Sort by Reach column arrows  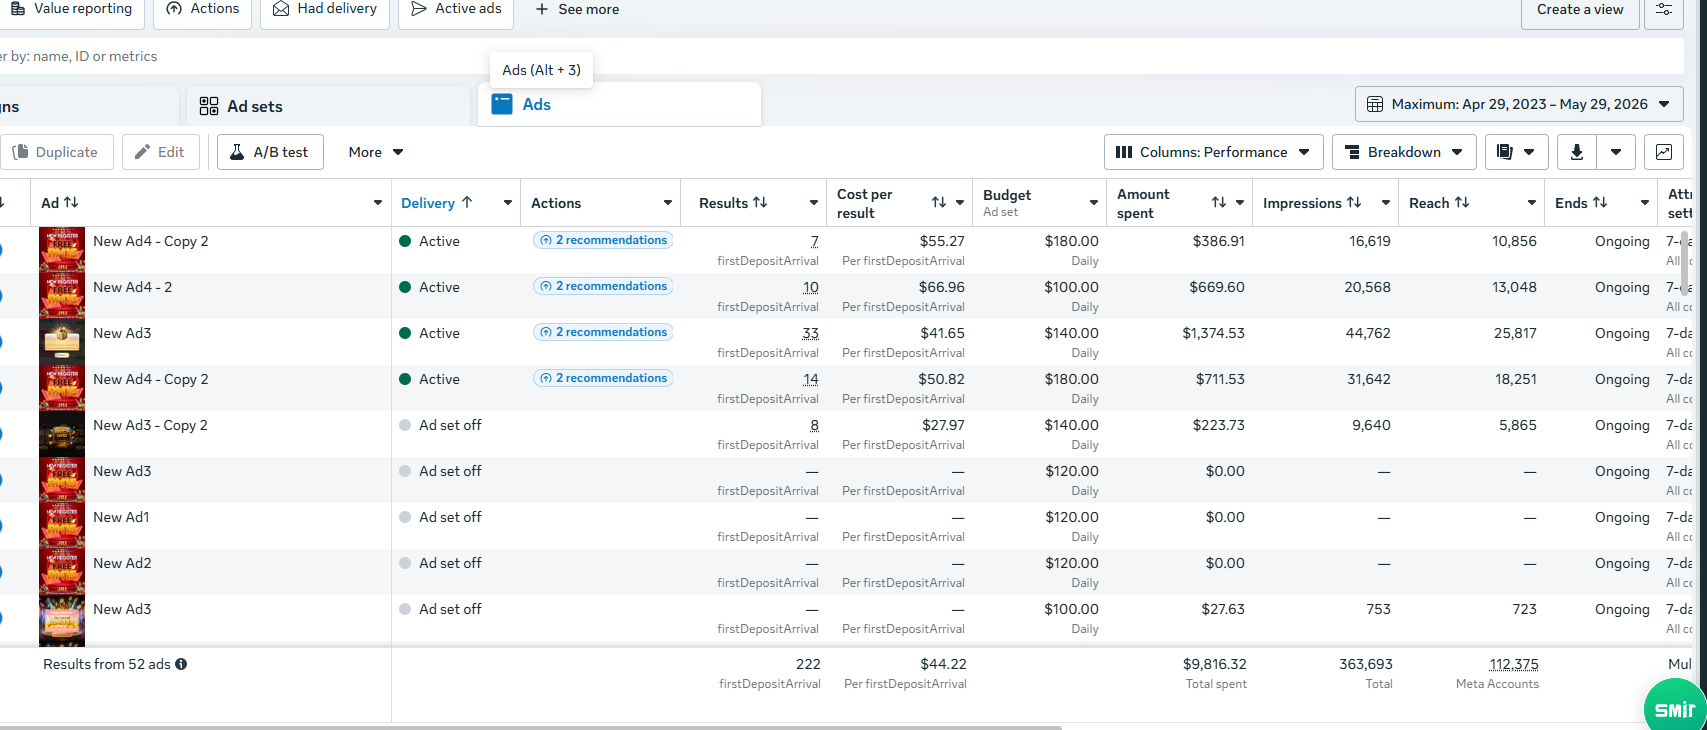1462,202
